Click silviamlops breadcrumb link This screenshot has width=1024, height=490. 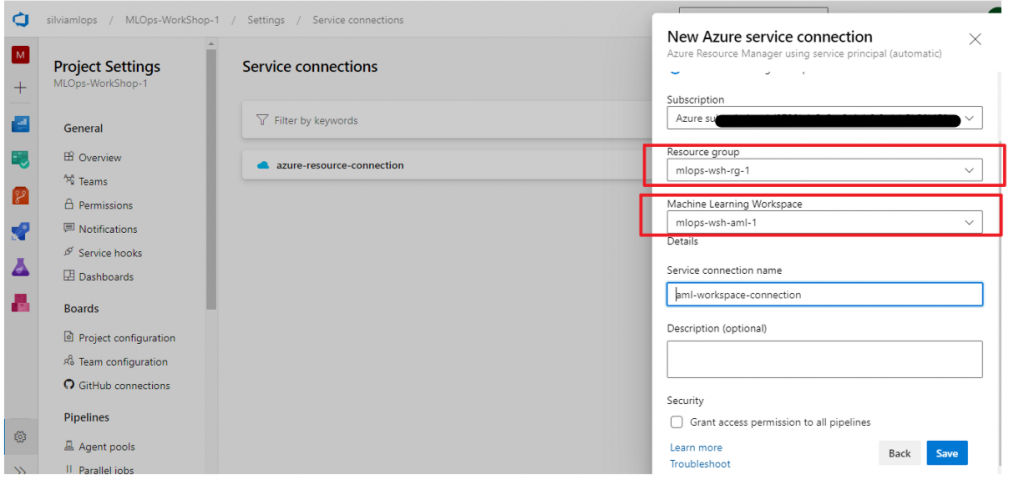(x=72, y=20)
